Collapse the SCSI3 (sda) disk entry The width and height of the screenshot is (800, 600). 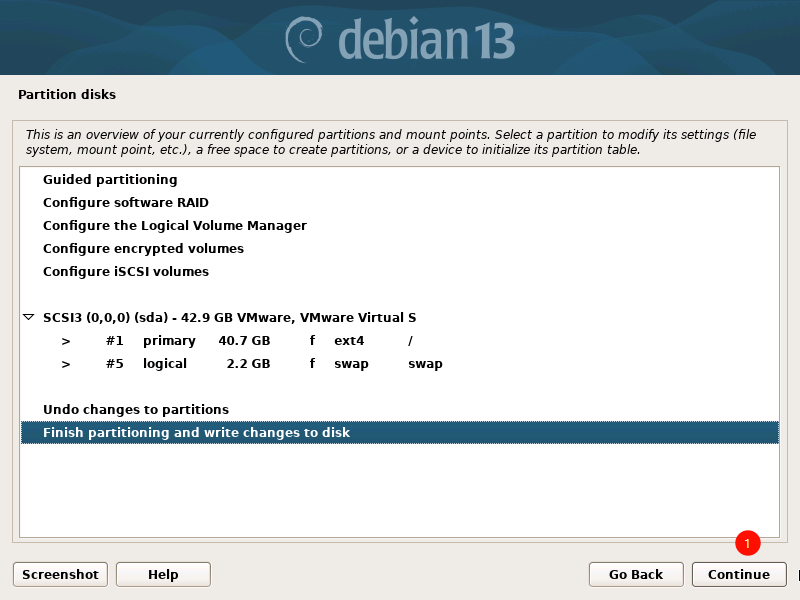[x=28, y=317]
